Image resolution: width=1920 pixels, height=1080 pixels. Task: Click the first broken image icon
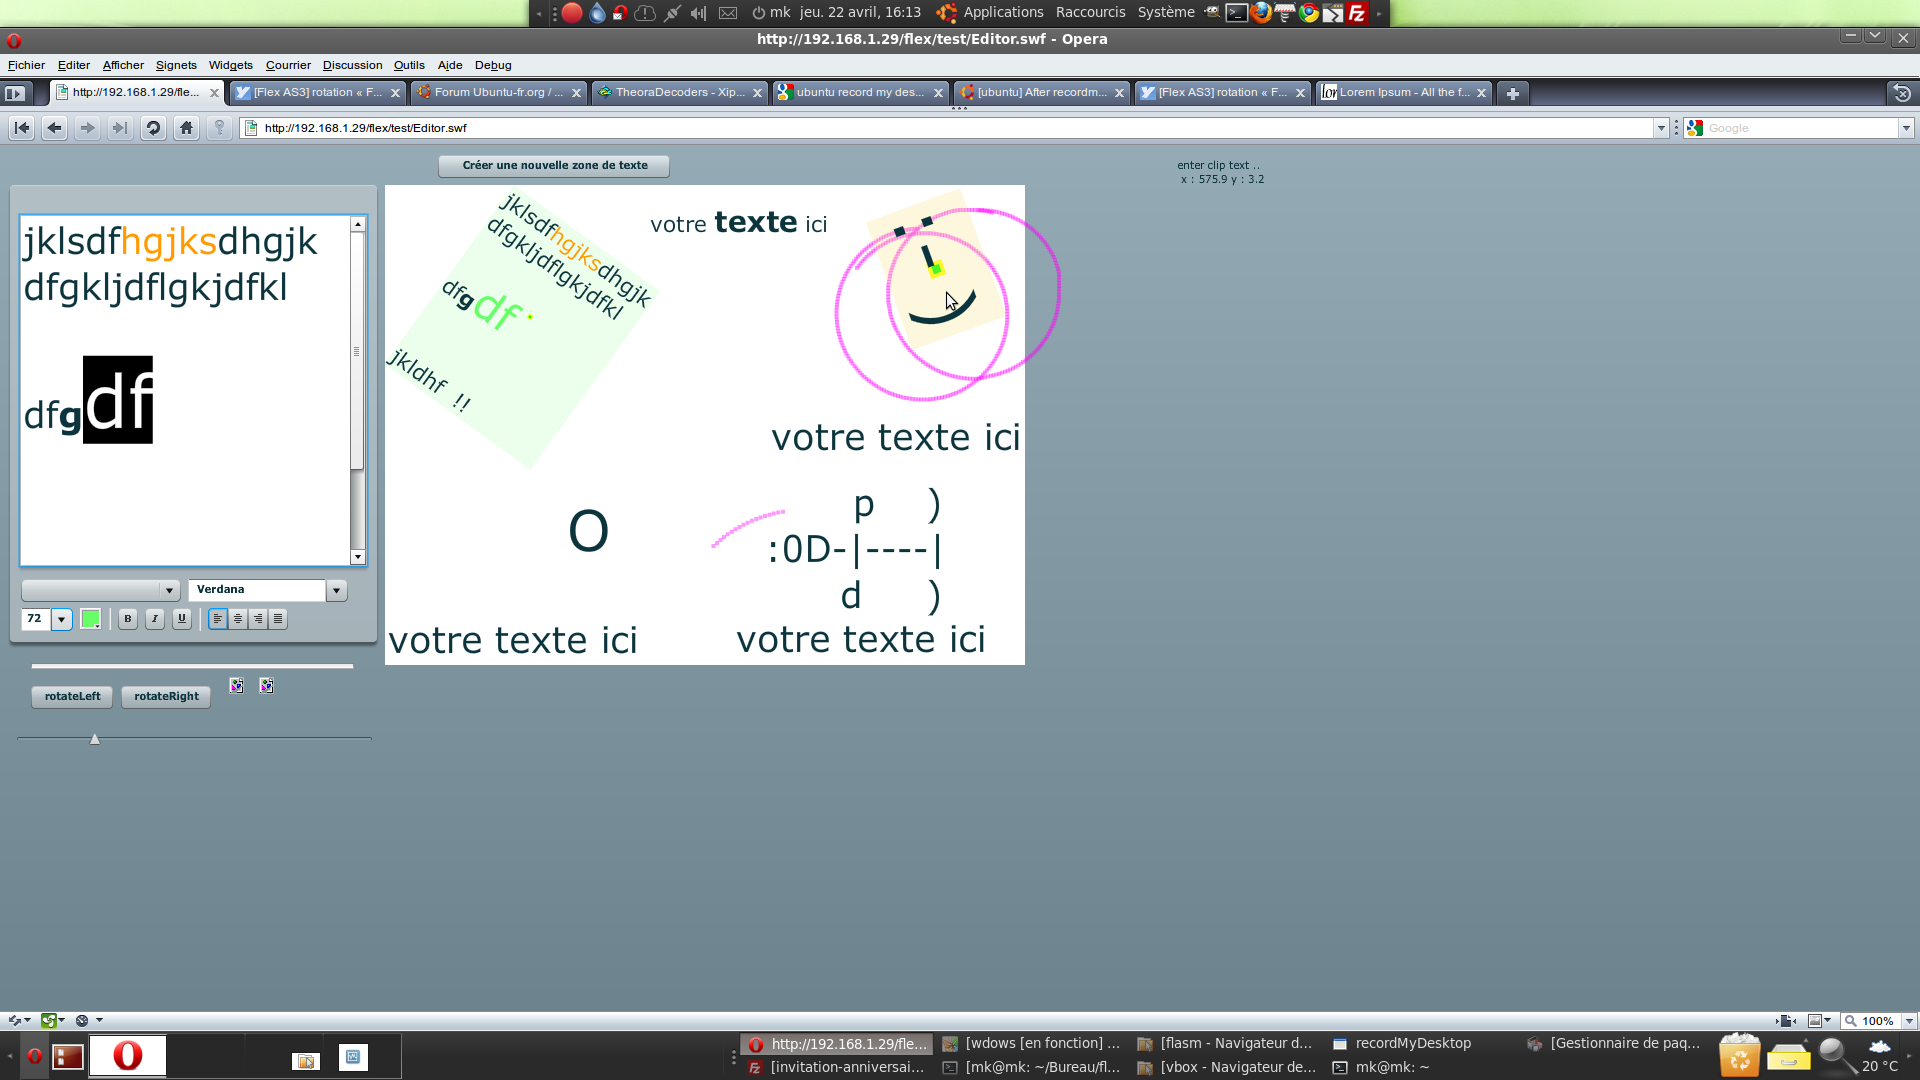(236, 686)
